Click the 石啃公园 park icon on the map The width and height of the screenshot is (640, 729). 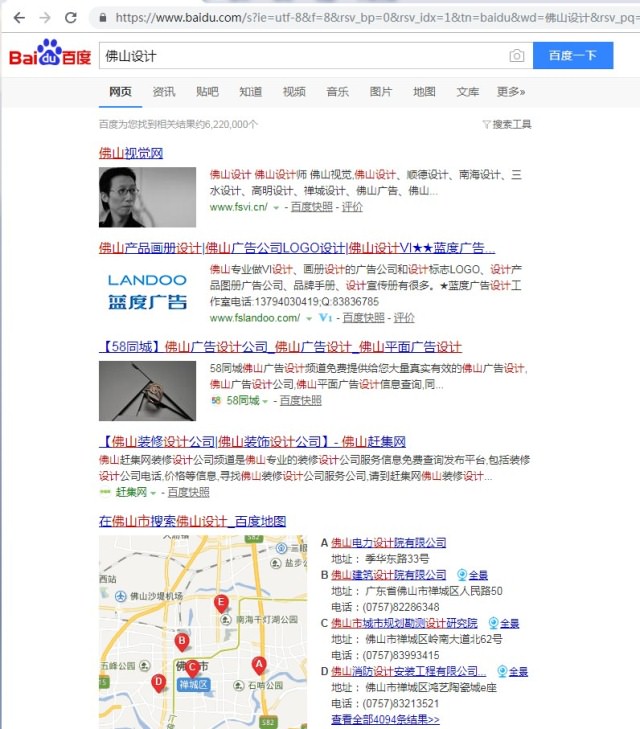[x=239, y=685]
